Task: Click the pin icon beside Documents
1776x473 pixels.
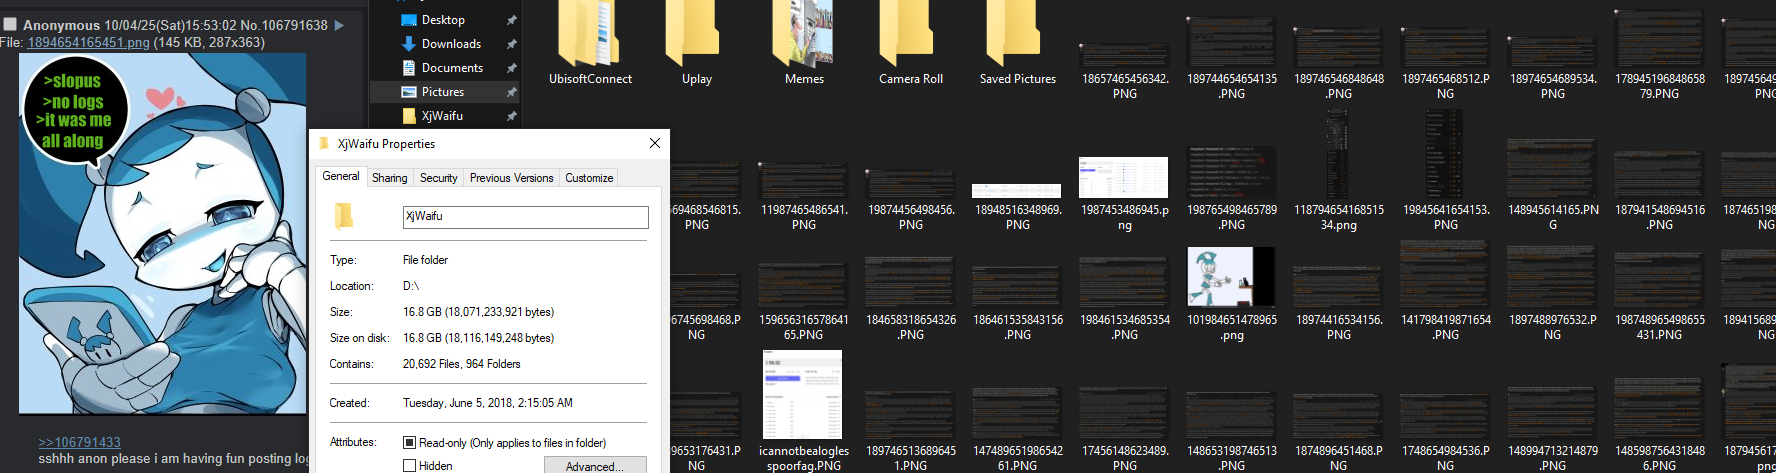Action: pyautogui.click(x=511, y=68)
